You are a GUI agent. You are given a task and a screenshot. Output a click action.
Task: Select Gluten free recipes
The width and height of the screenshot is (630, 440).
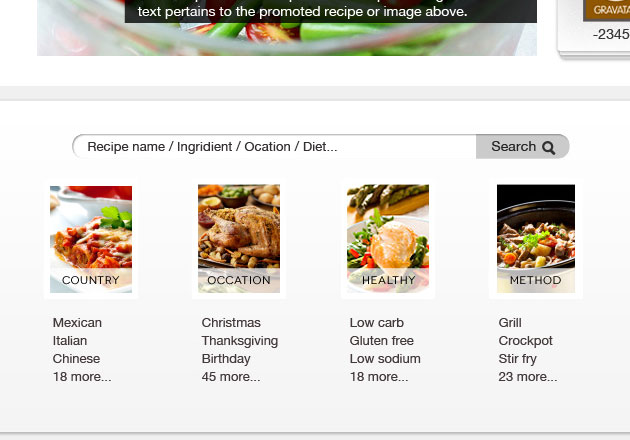382,341
